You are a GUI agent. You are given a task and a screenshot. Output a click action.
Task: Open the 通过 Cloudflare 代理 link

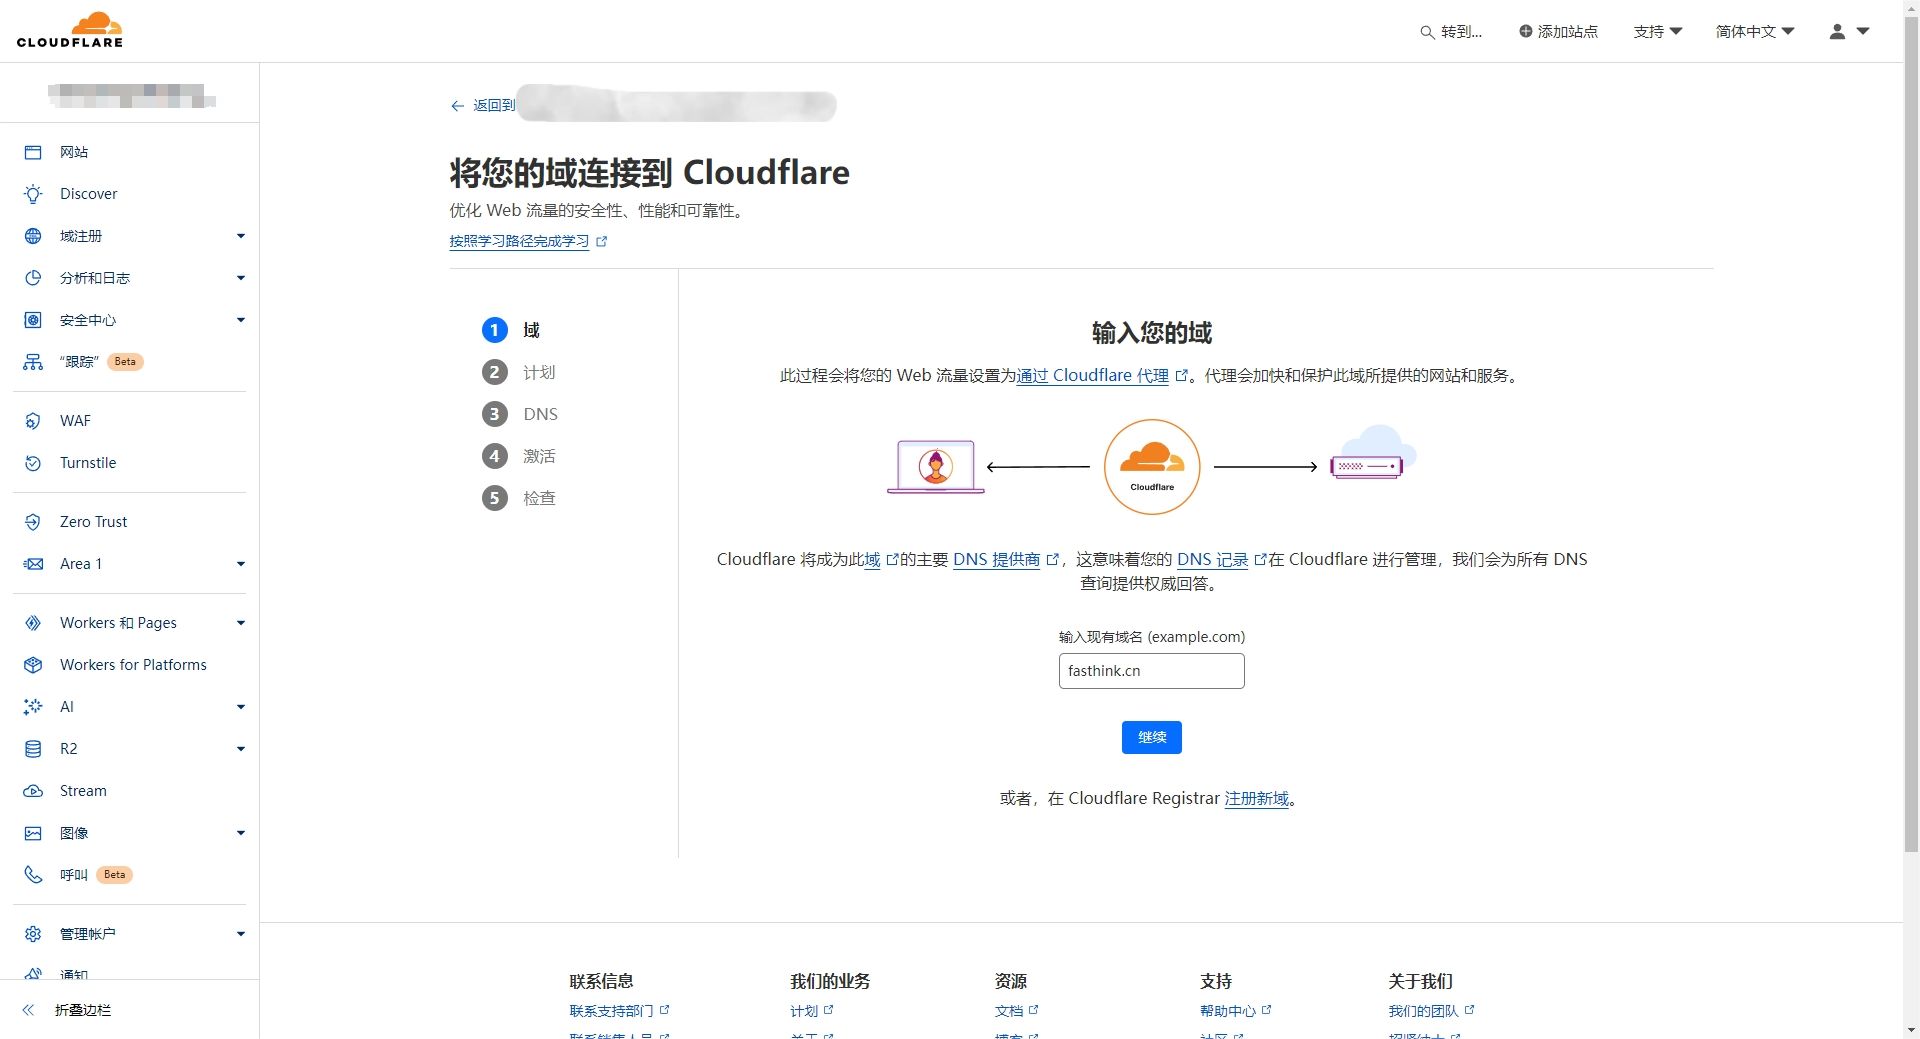coord(1093,376)
